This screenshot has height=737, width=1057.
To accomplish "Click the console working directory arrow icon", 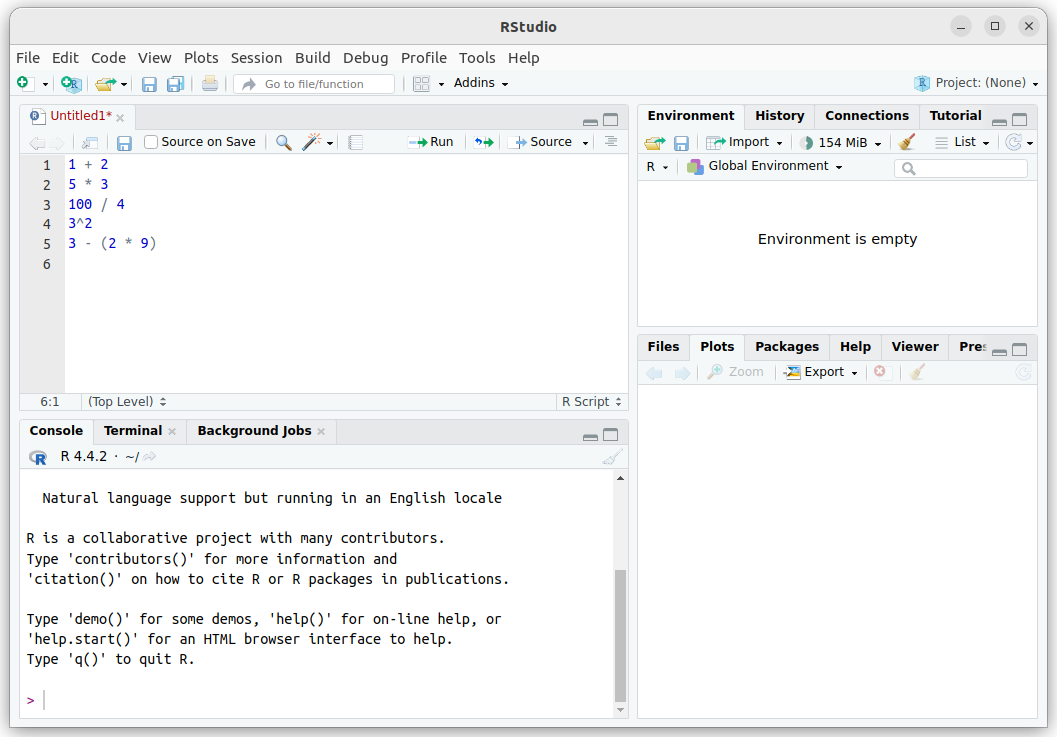I will pyautogui.click(x=150, y=456).
